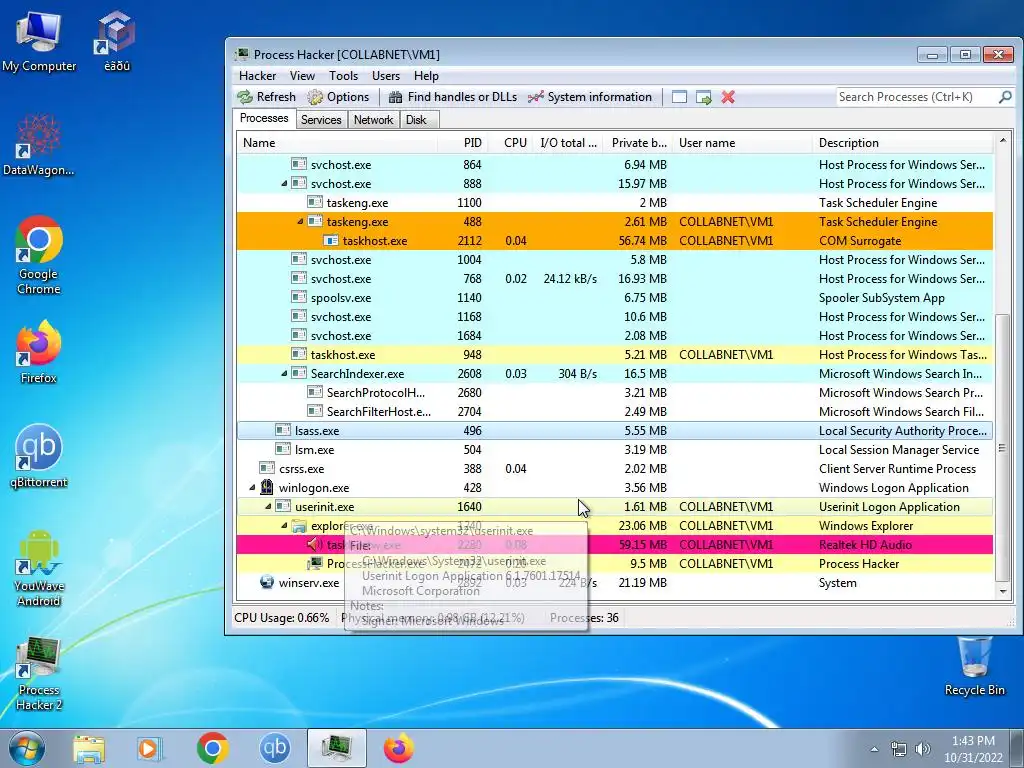Open qBittorrent desktop shortcut

click(x=39, y=456)
